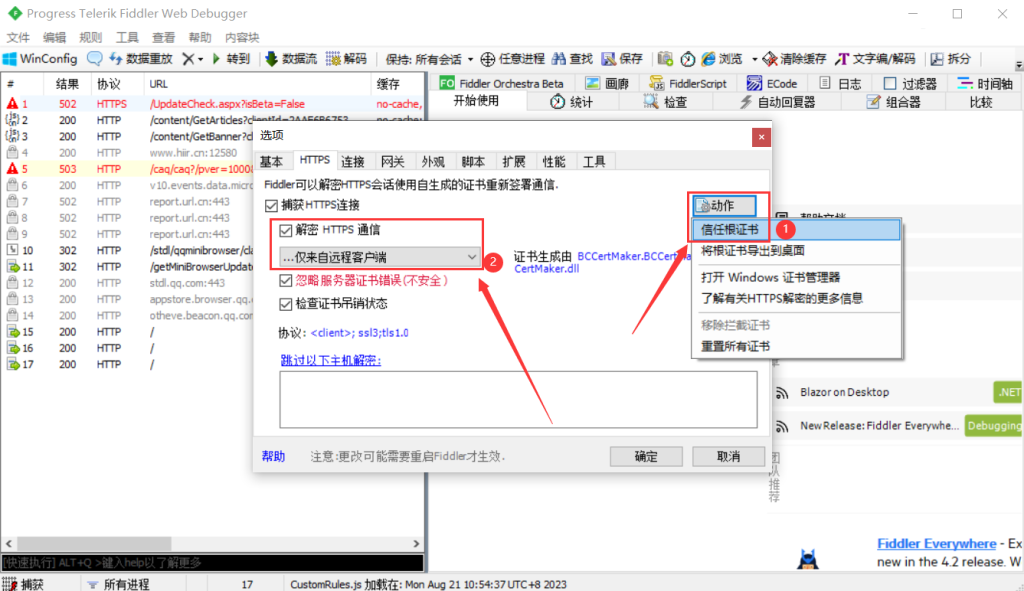Click 确定 to confirm options
1024x591 pixels.
coord(646,456)
